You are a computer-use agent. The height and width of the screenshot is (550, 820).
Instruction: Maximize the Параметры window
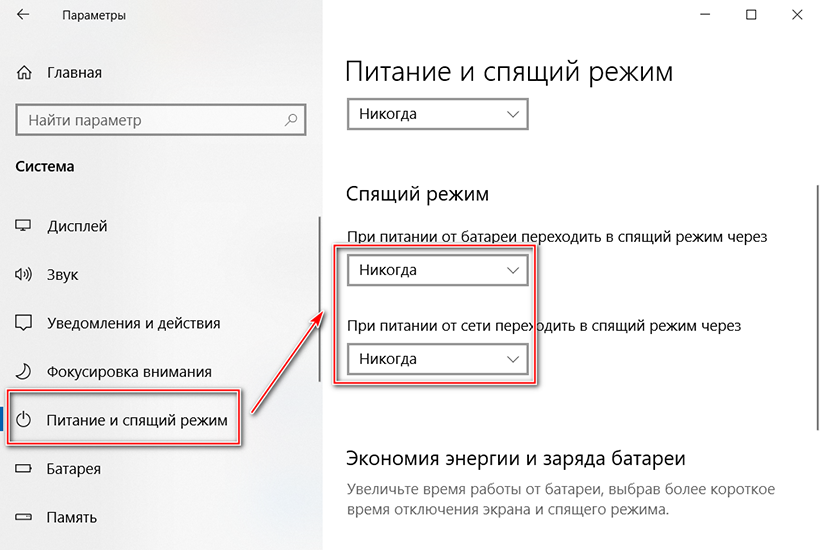point(751,15)
